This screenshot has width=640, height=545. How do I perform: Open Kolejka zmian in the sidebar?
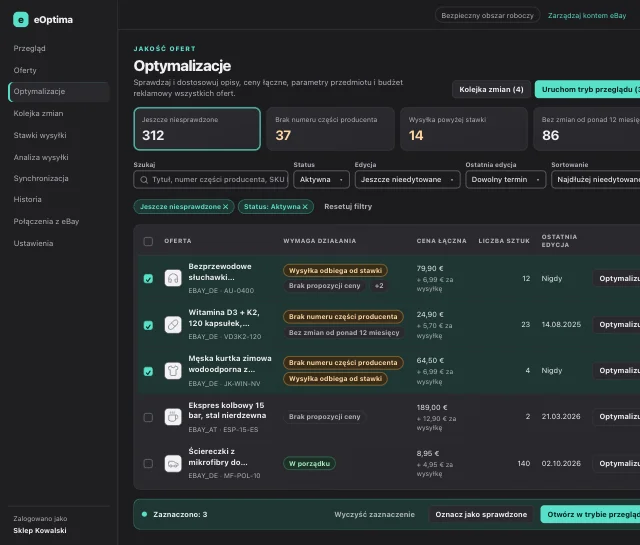[x=38, y=113]
